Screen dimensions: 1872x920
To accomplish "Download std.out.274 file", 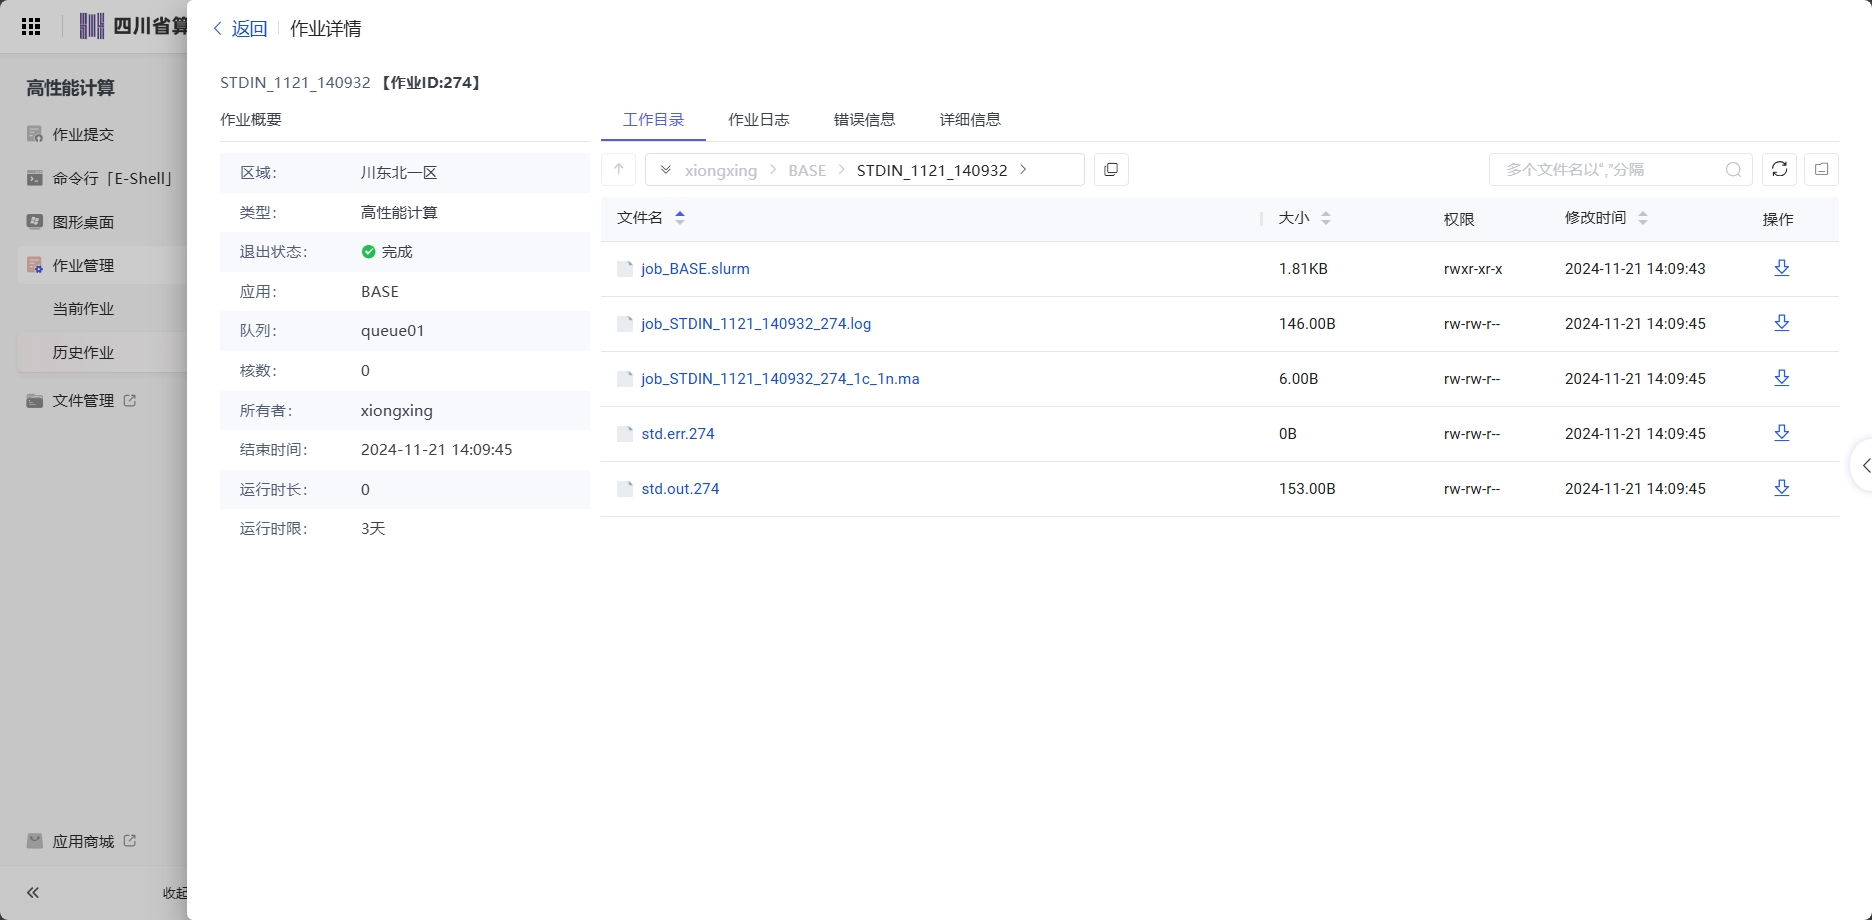I will click(1781, 488).
